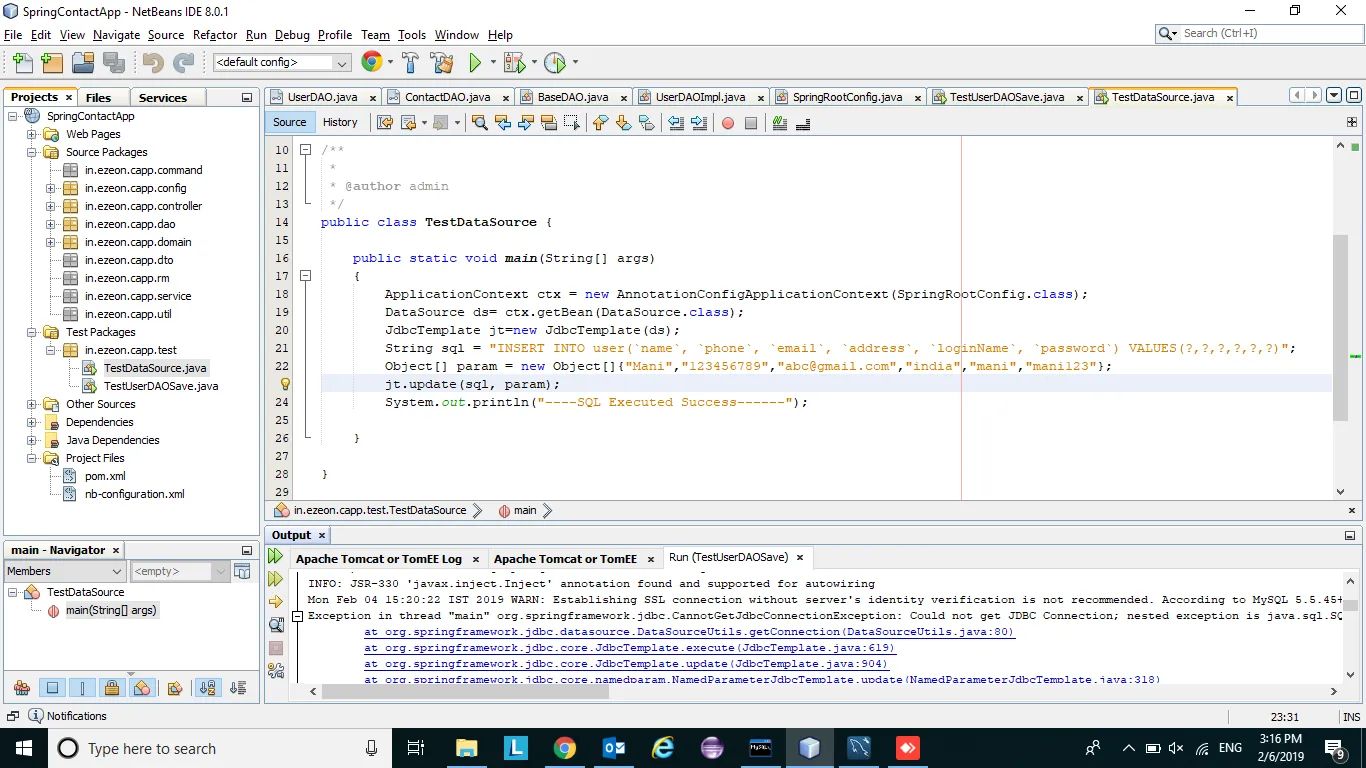Expand the in.ezeon.capp.dao package node
This screenshot has width=1366, height=768.
click(x=51, y=224)
